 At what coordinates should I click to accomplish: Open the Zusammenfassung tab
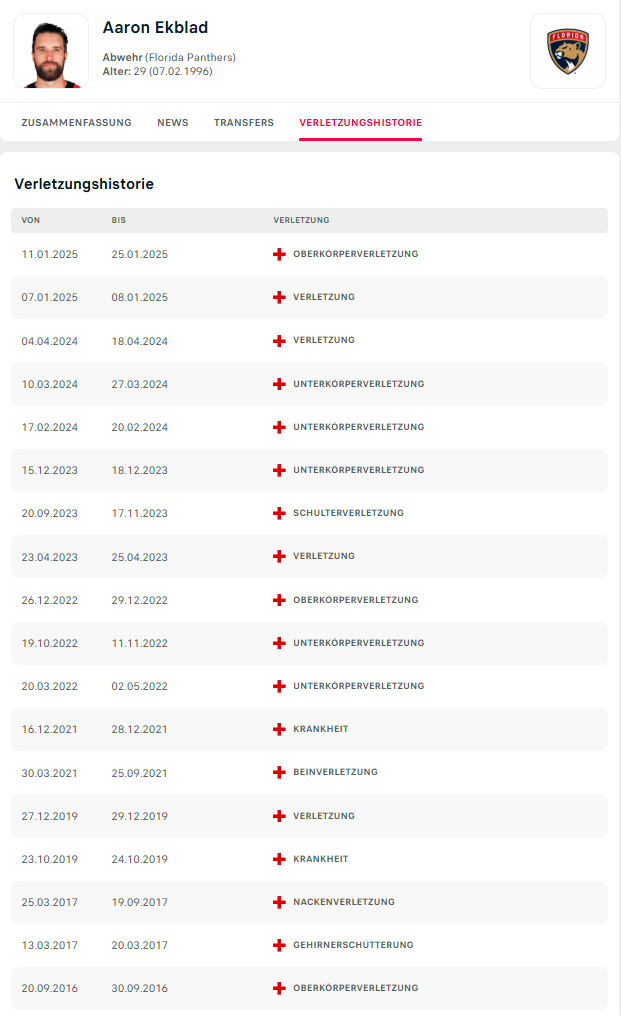tap(76, 123)
